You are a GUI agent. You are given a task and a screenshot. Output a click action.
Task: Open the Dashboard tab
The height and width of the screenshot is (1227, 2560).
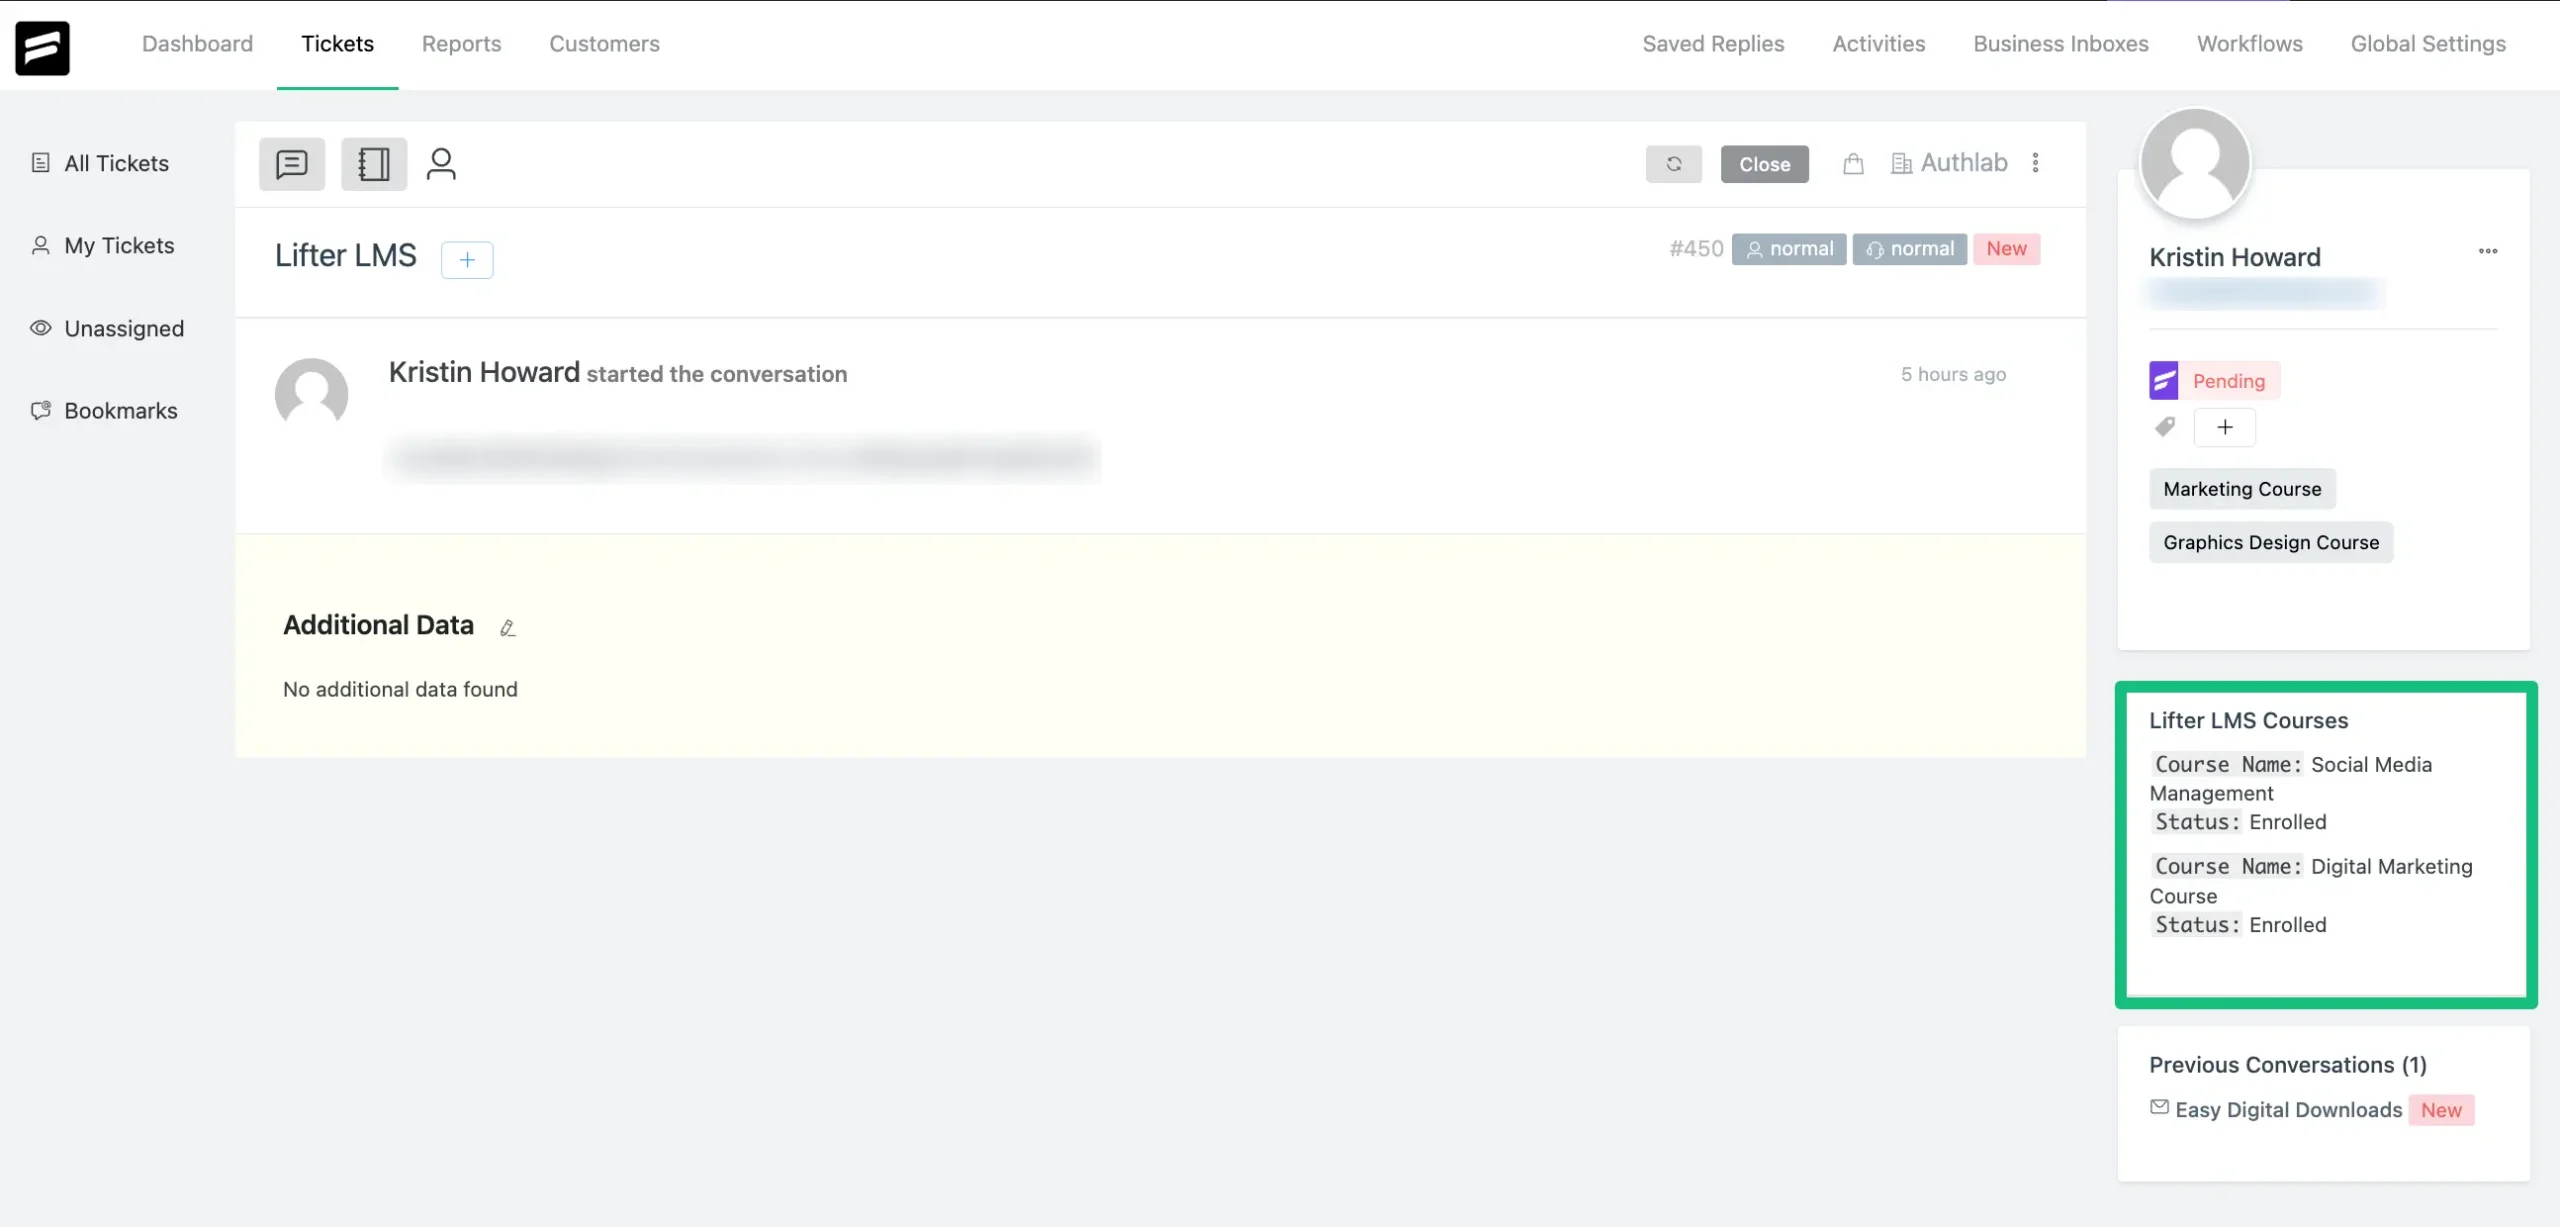(x=197, y=44)
